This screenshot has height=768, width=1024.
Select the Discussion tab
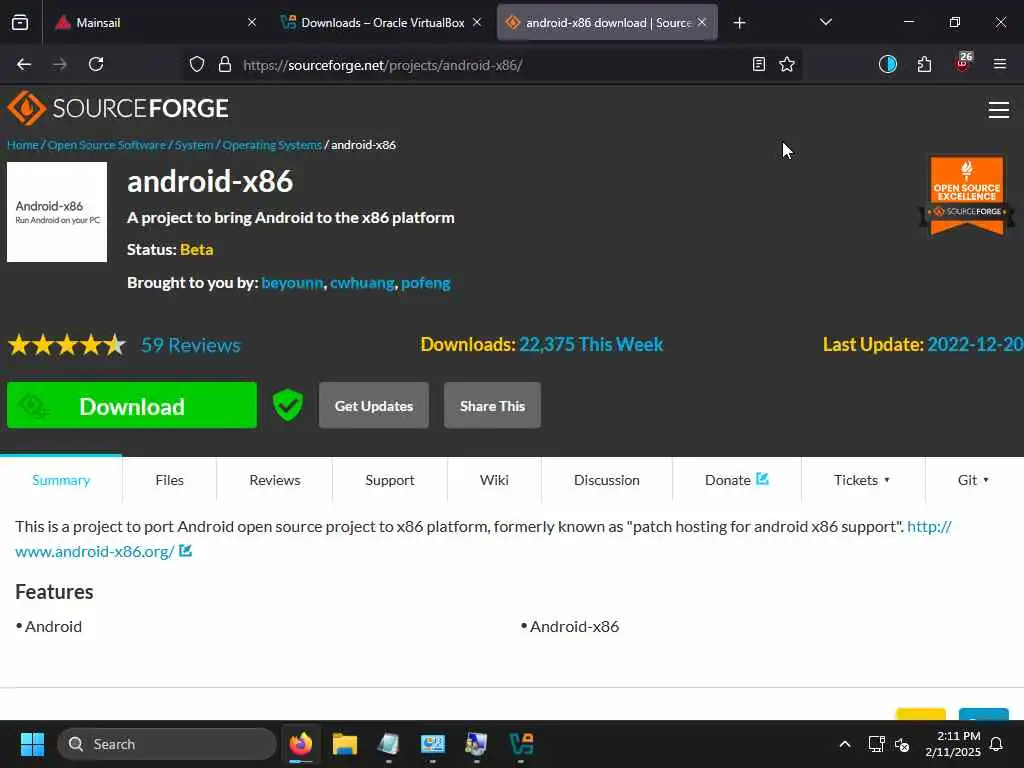pos(607,480)
